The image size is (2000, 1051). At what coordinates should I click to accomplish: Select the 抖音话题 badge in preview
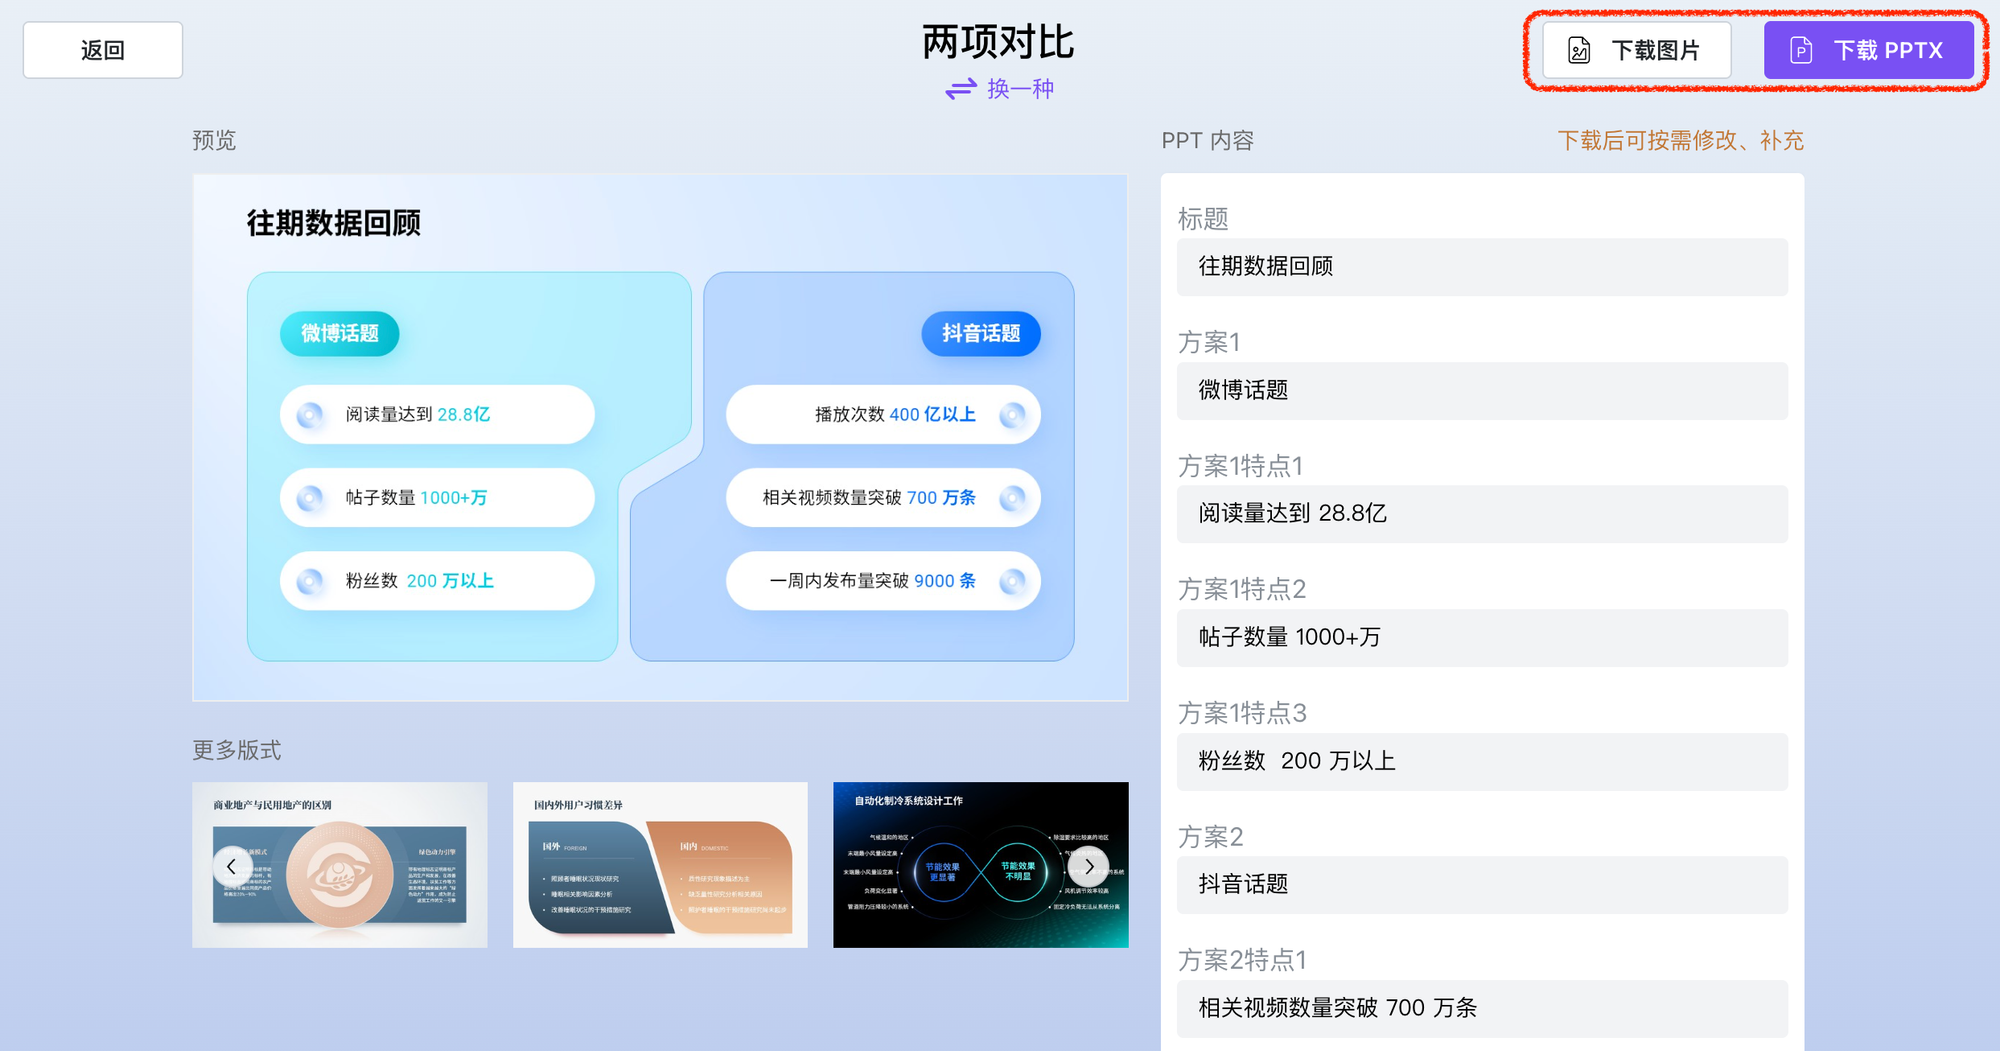pyautogui.click(x=980, y=334)
